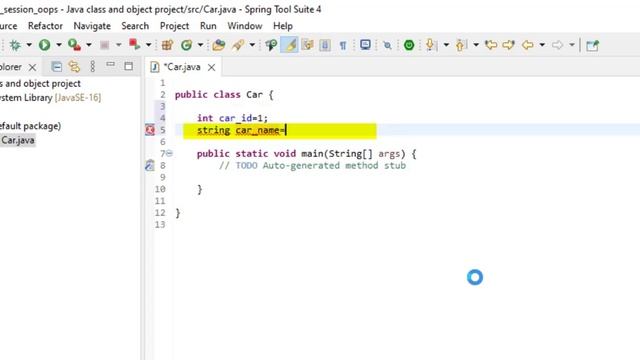
Task: Open Package Explorer View Menu three dots
Action: 93,67
